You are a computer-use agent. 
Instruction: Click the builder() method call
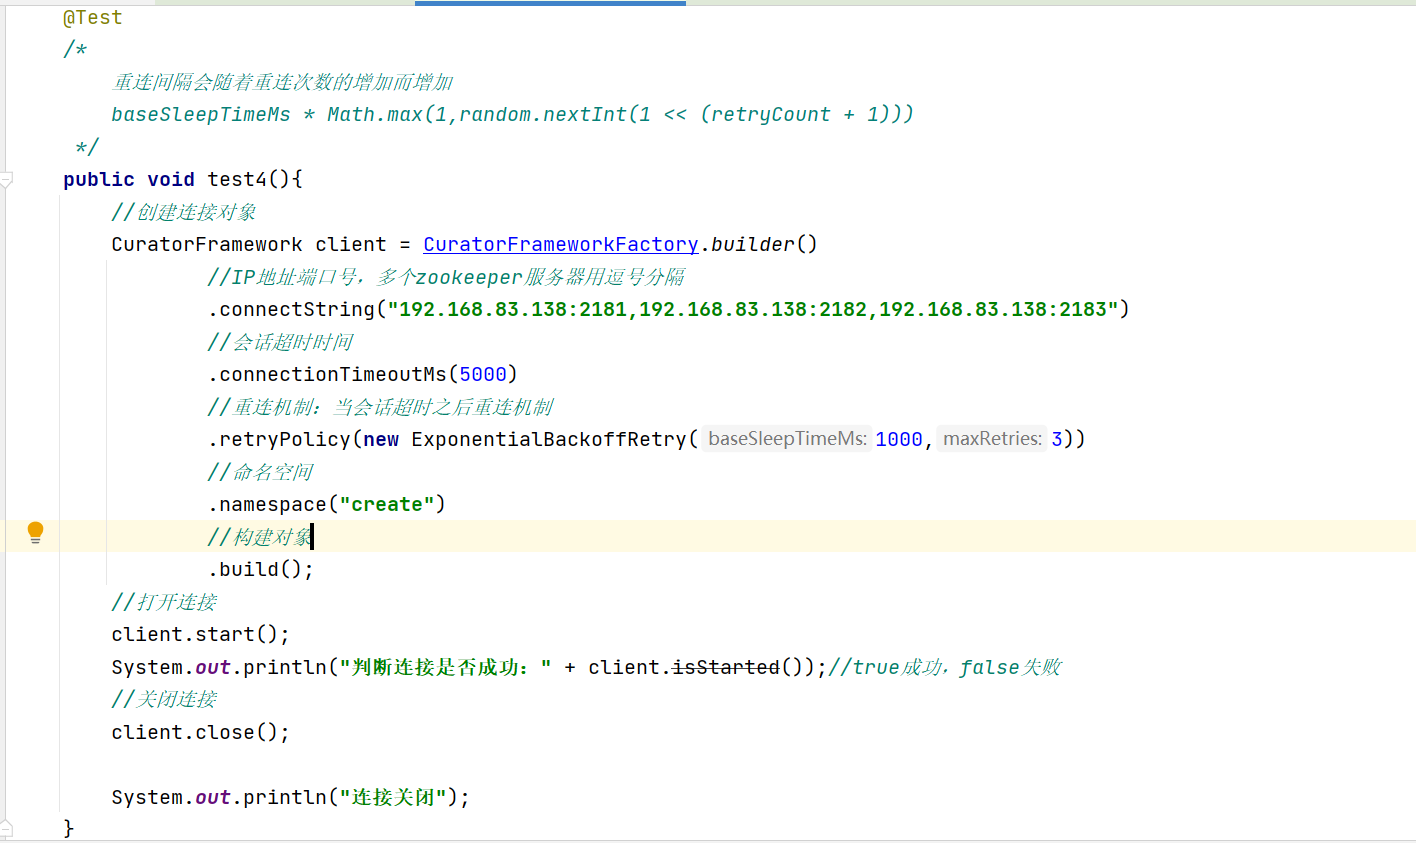[764, 244]
